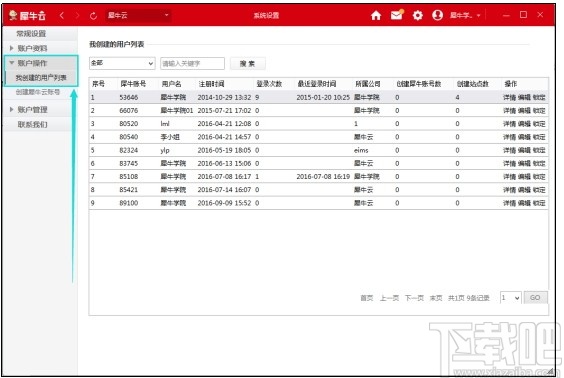
Task: Open 联系我们 in the sidebar
Action: point(32,124)
